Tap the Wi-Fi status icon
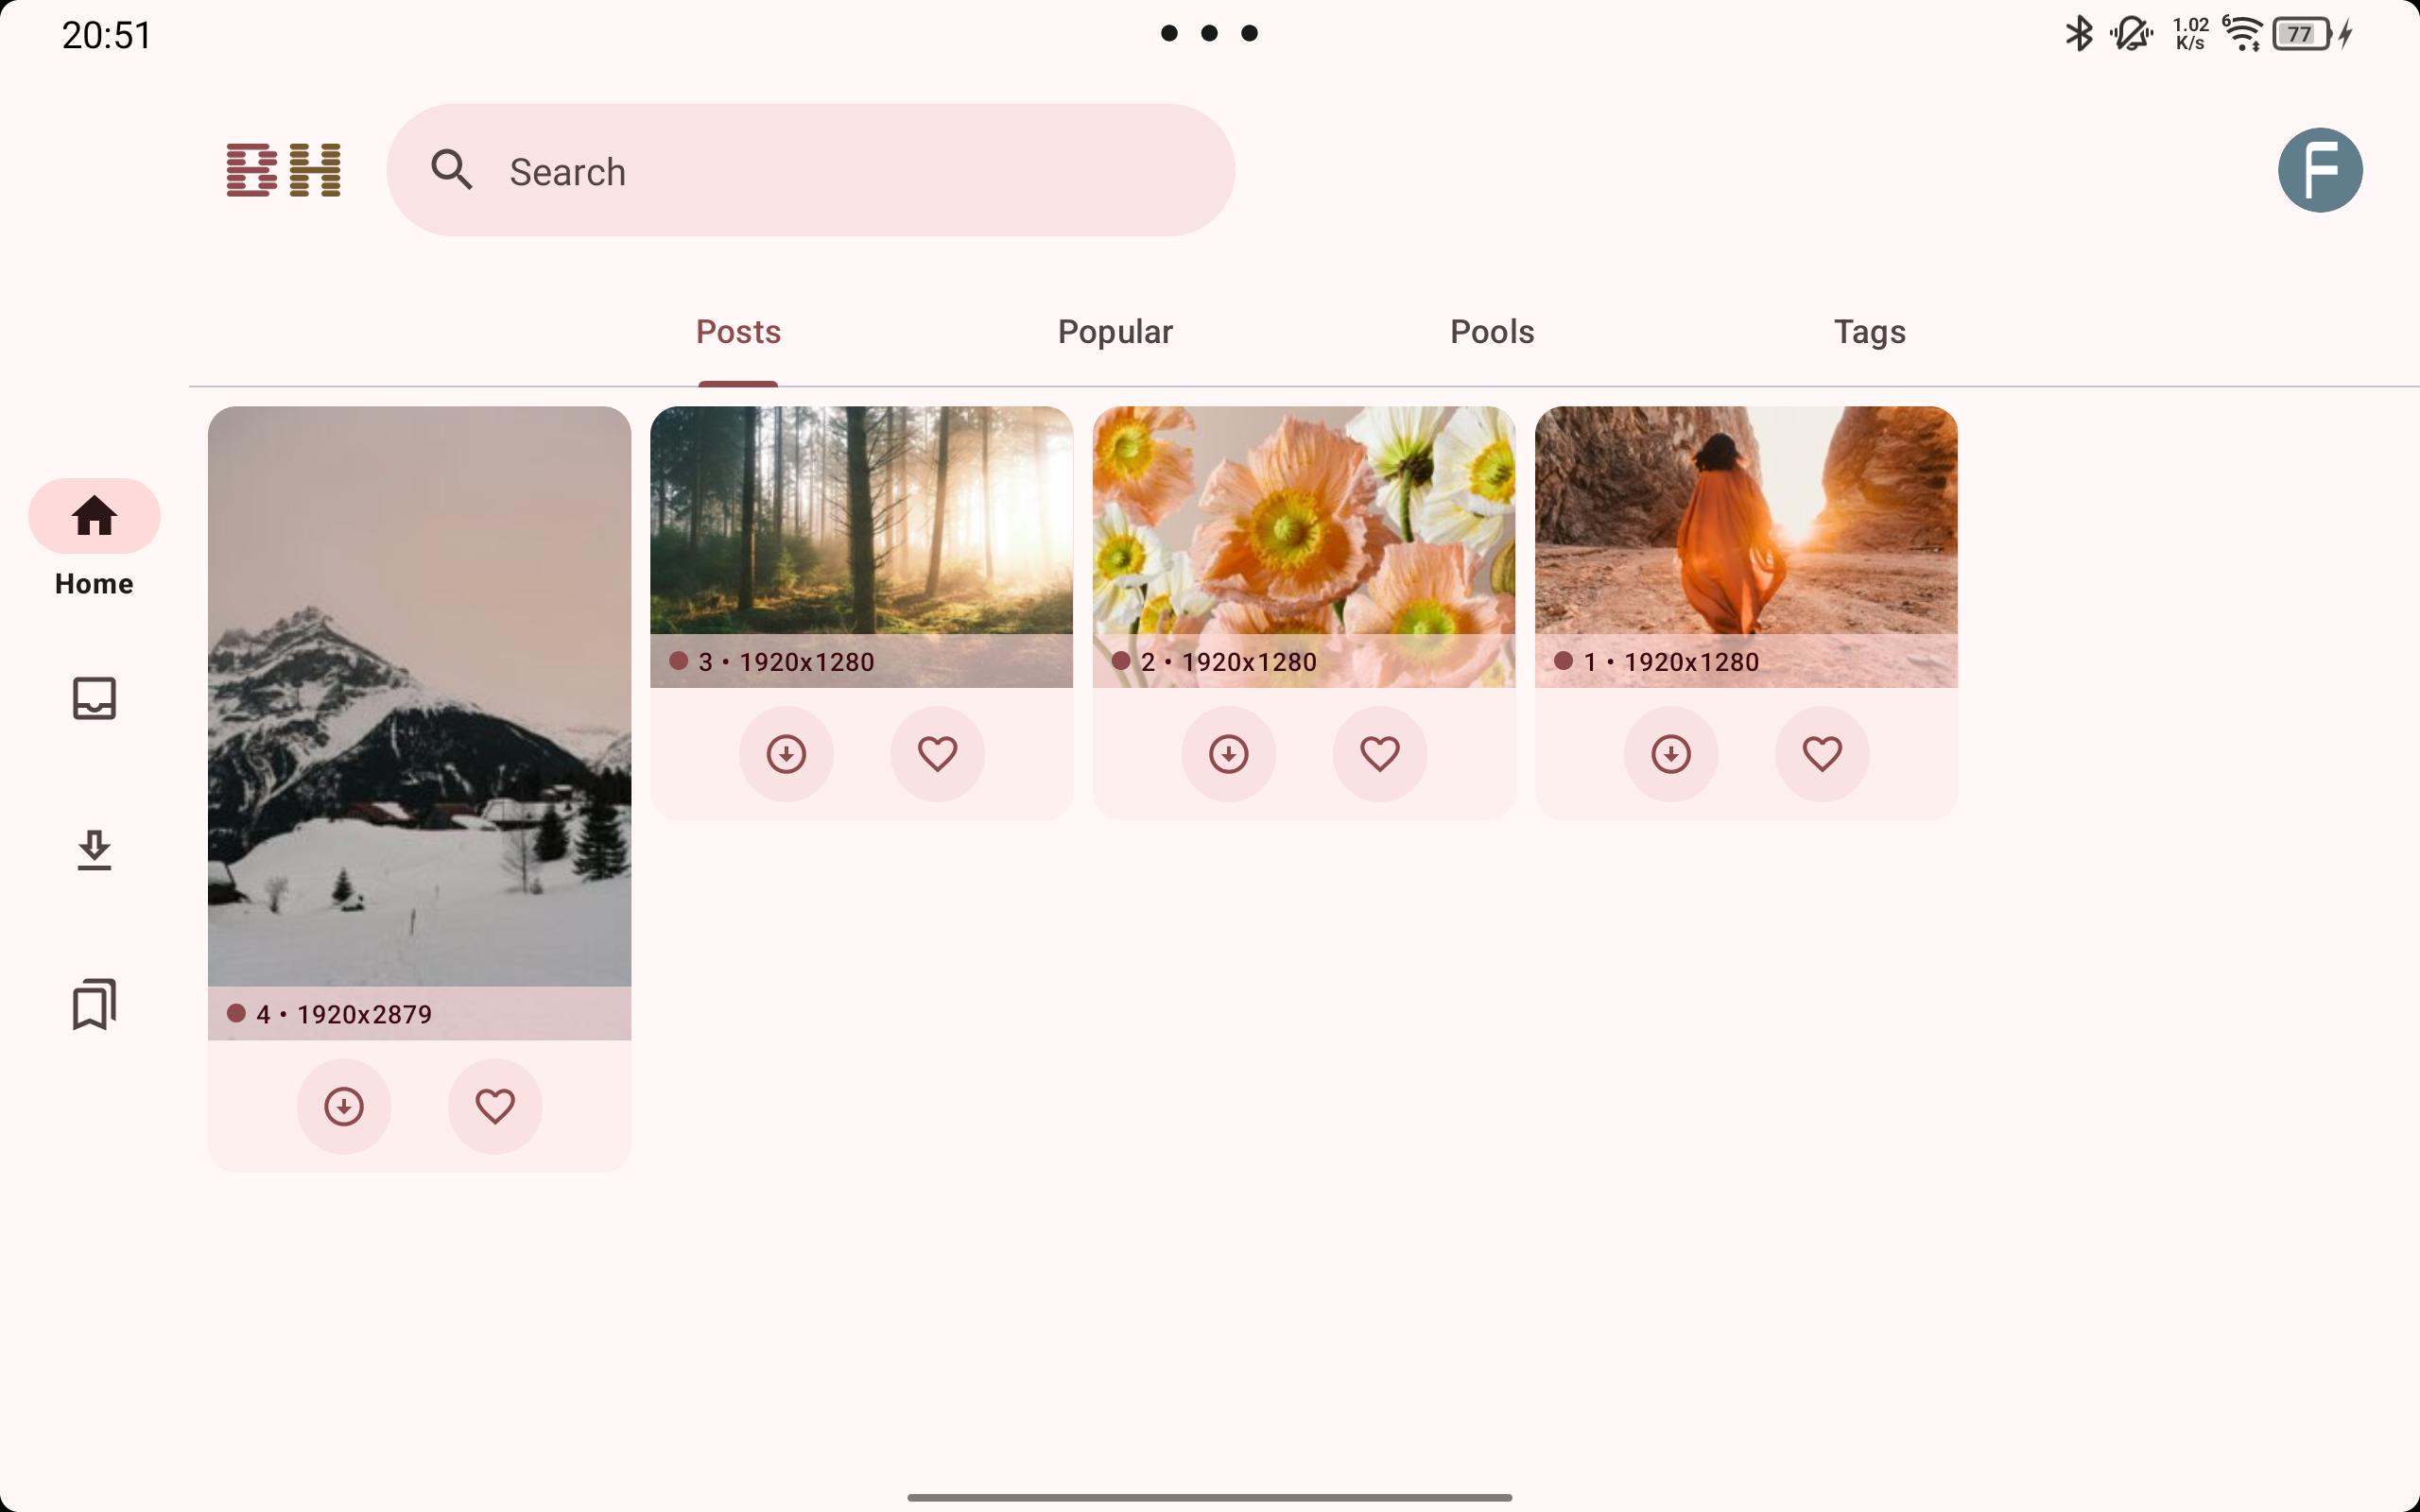Viewport: 2420px width, 1512px height. [2242, 34]
